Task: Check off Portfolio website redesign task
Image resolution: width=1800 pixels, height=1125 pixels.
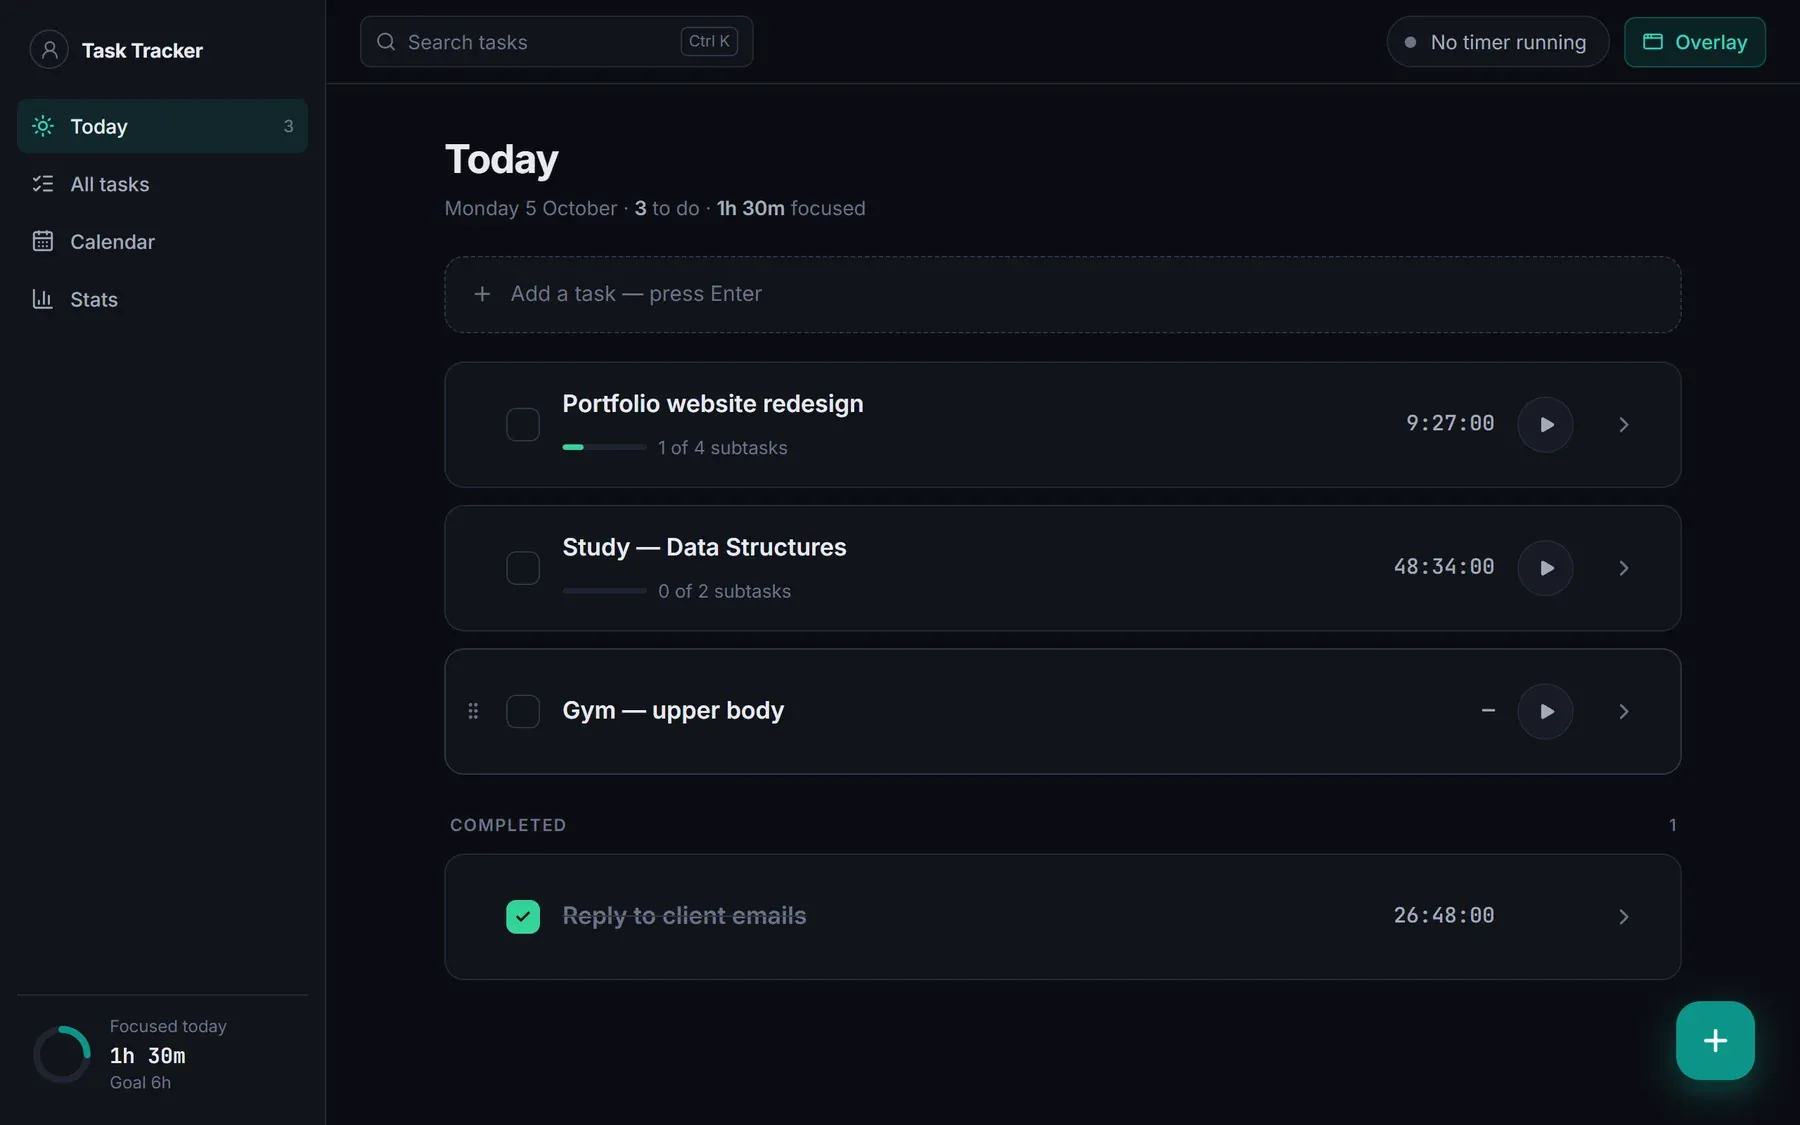Action: point(523,424)
